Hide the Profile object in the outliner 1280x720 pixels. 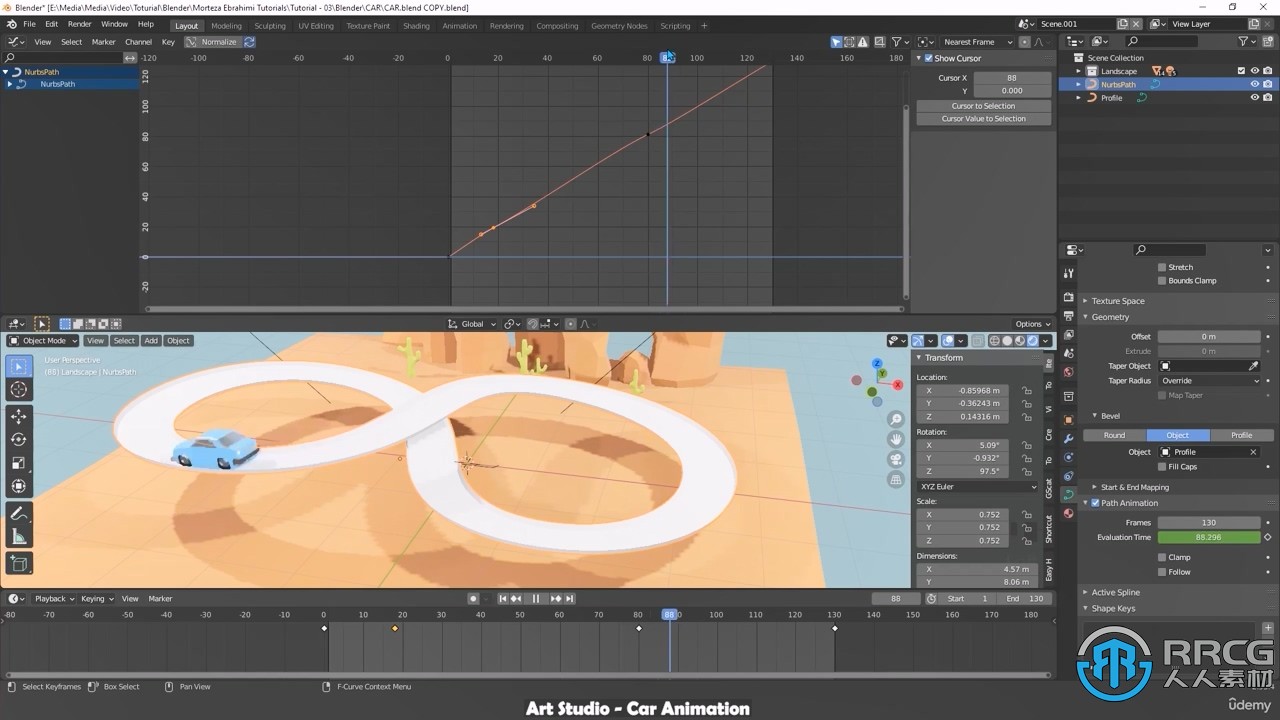click(1255, 98)
